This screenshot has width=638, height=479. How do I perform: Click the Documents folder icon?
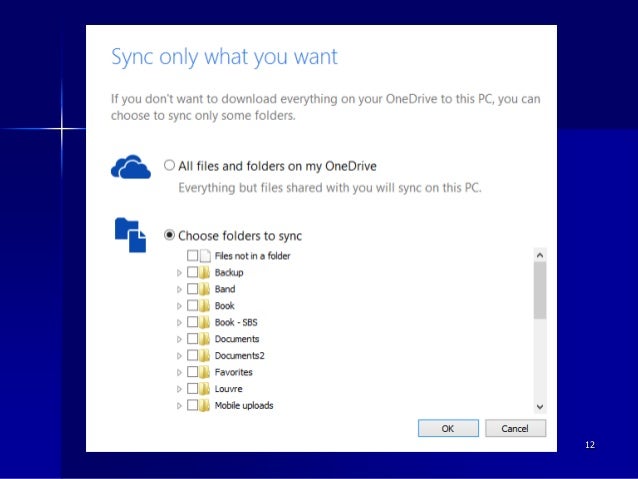coord(205,339)
